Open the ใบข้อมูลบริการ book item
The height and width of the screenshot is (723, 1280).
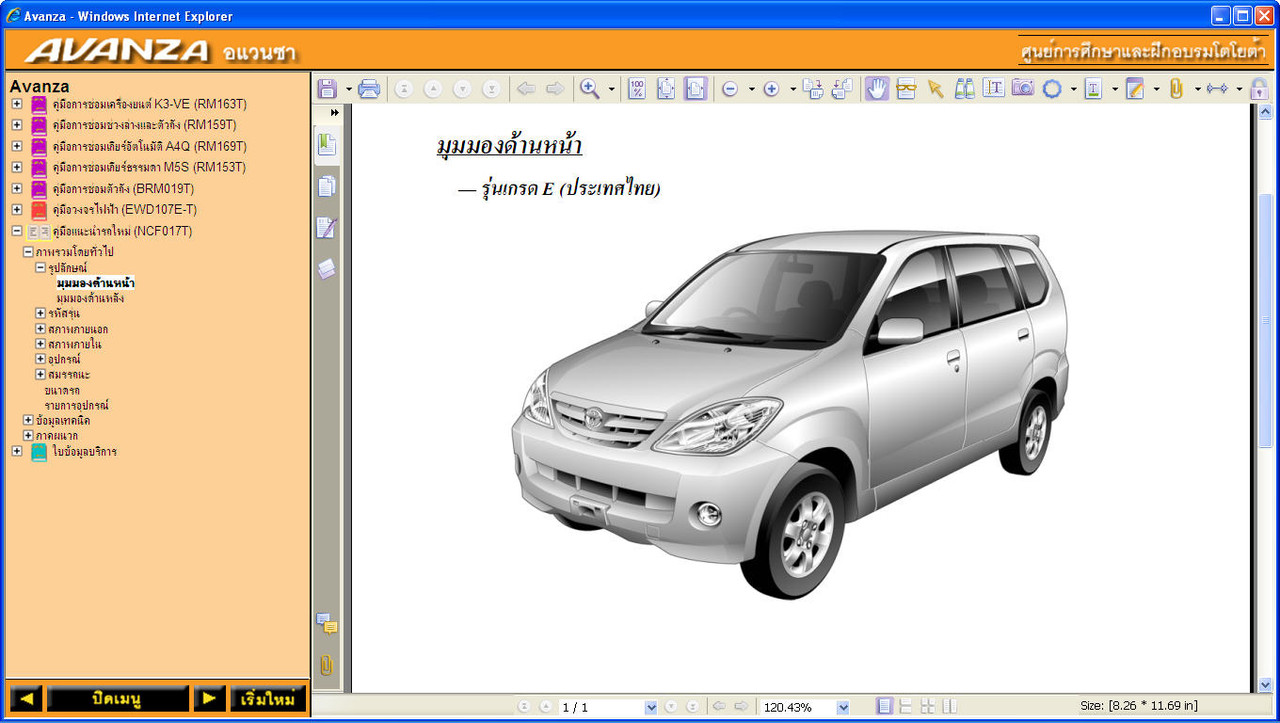point(84,451)
